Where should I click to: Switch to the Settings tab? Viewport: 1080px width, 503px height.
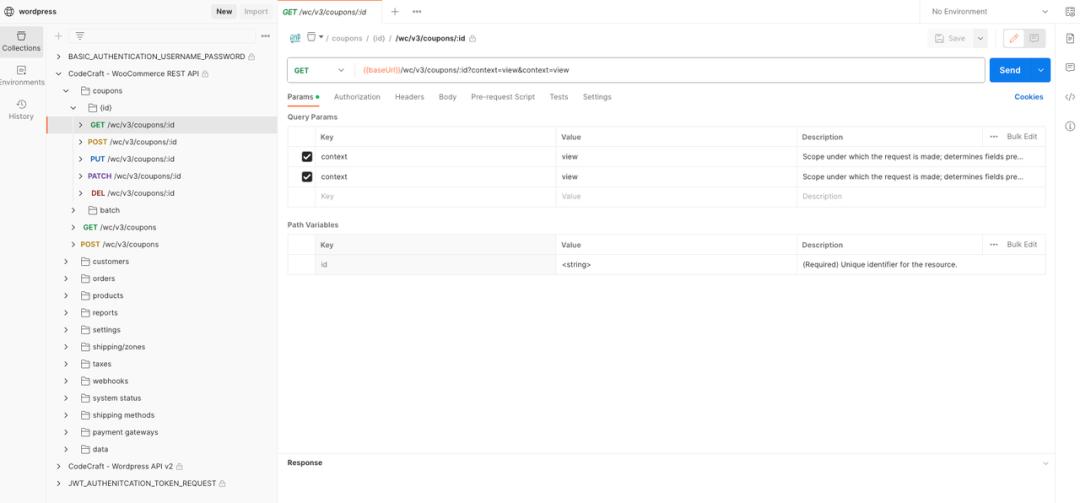[x=597, y=97]
